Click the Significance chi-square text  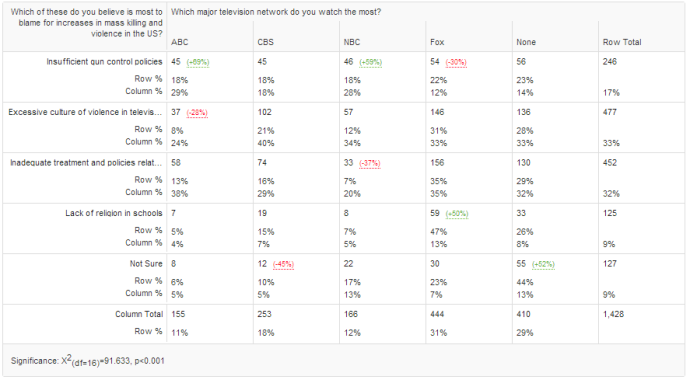coord(88,361)
